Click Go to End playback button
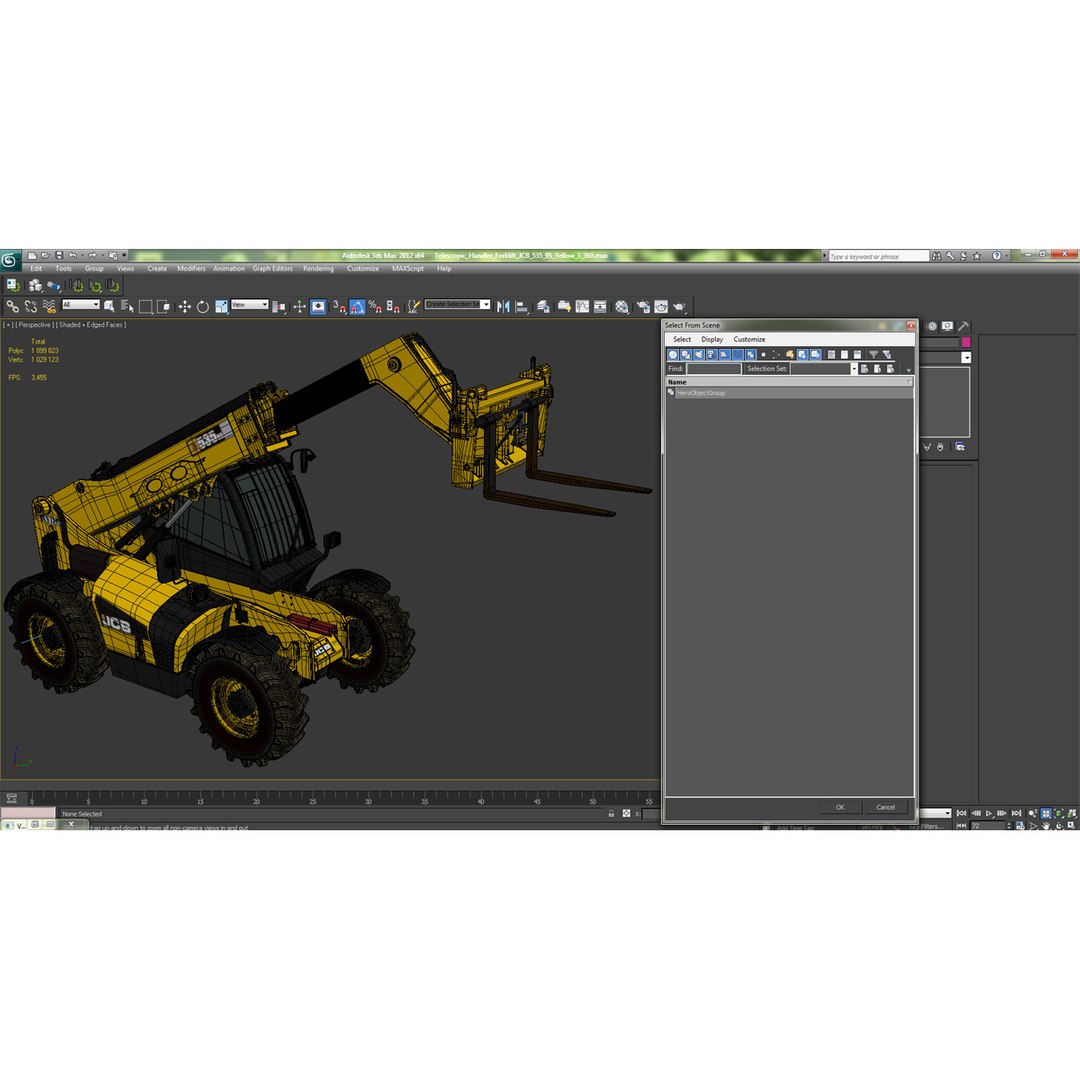Screen dimensions: 1080x1080 tap(1016, 813)
